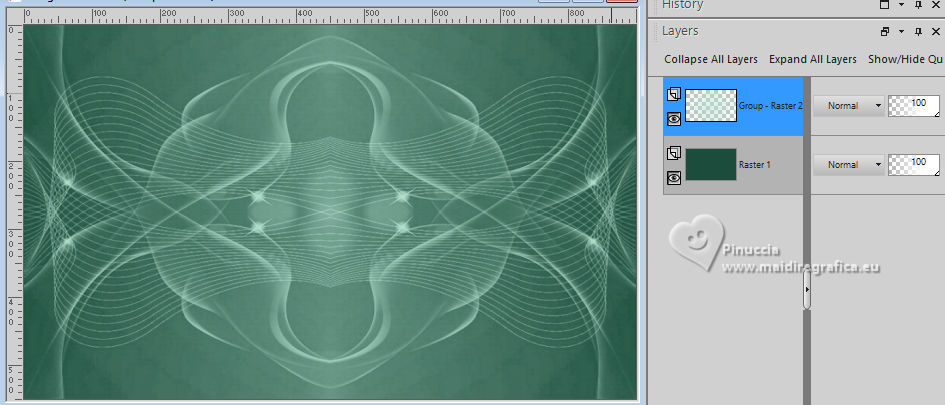The width and height of the screenshot is (945, 405).
Task: Click Raster 1 layer type icon
Action: click(674, 153)
